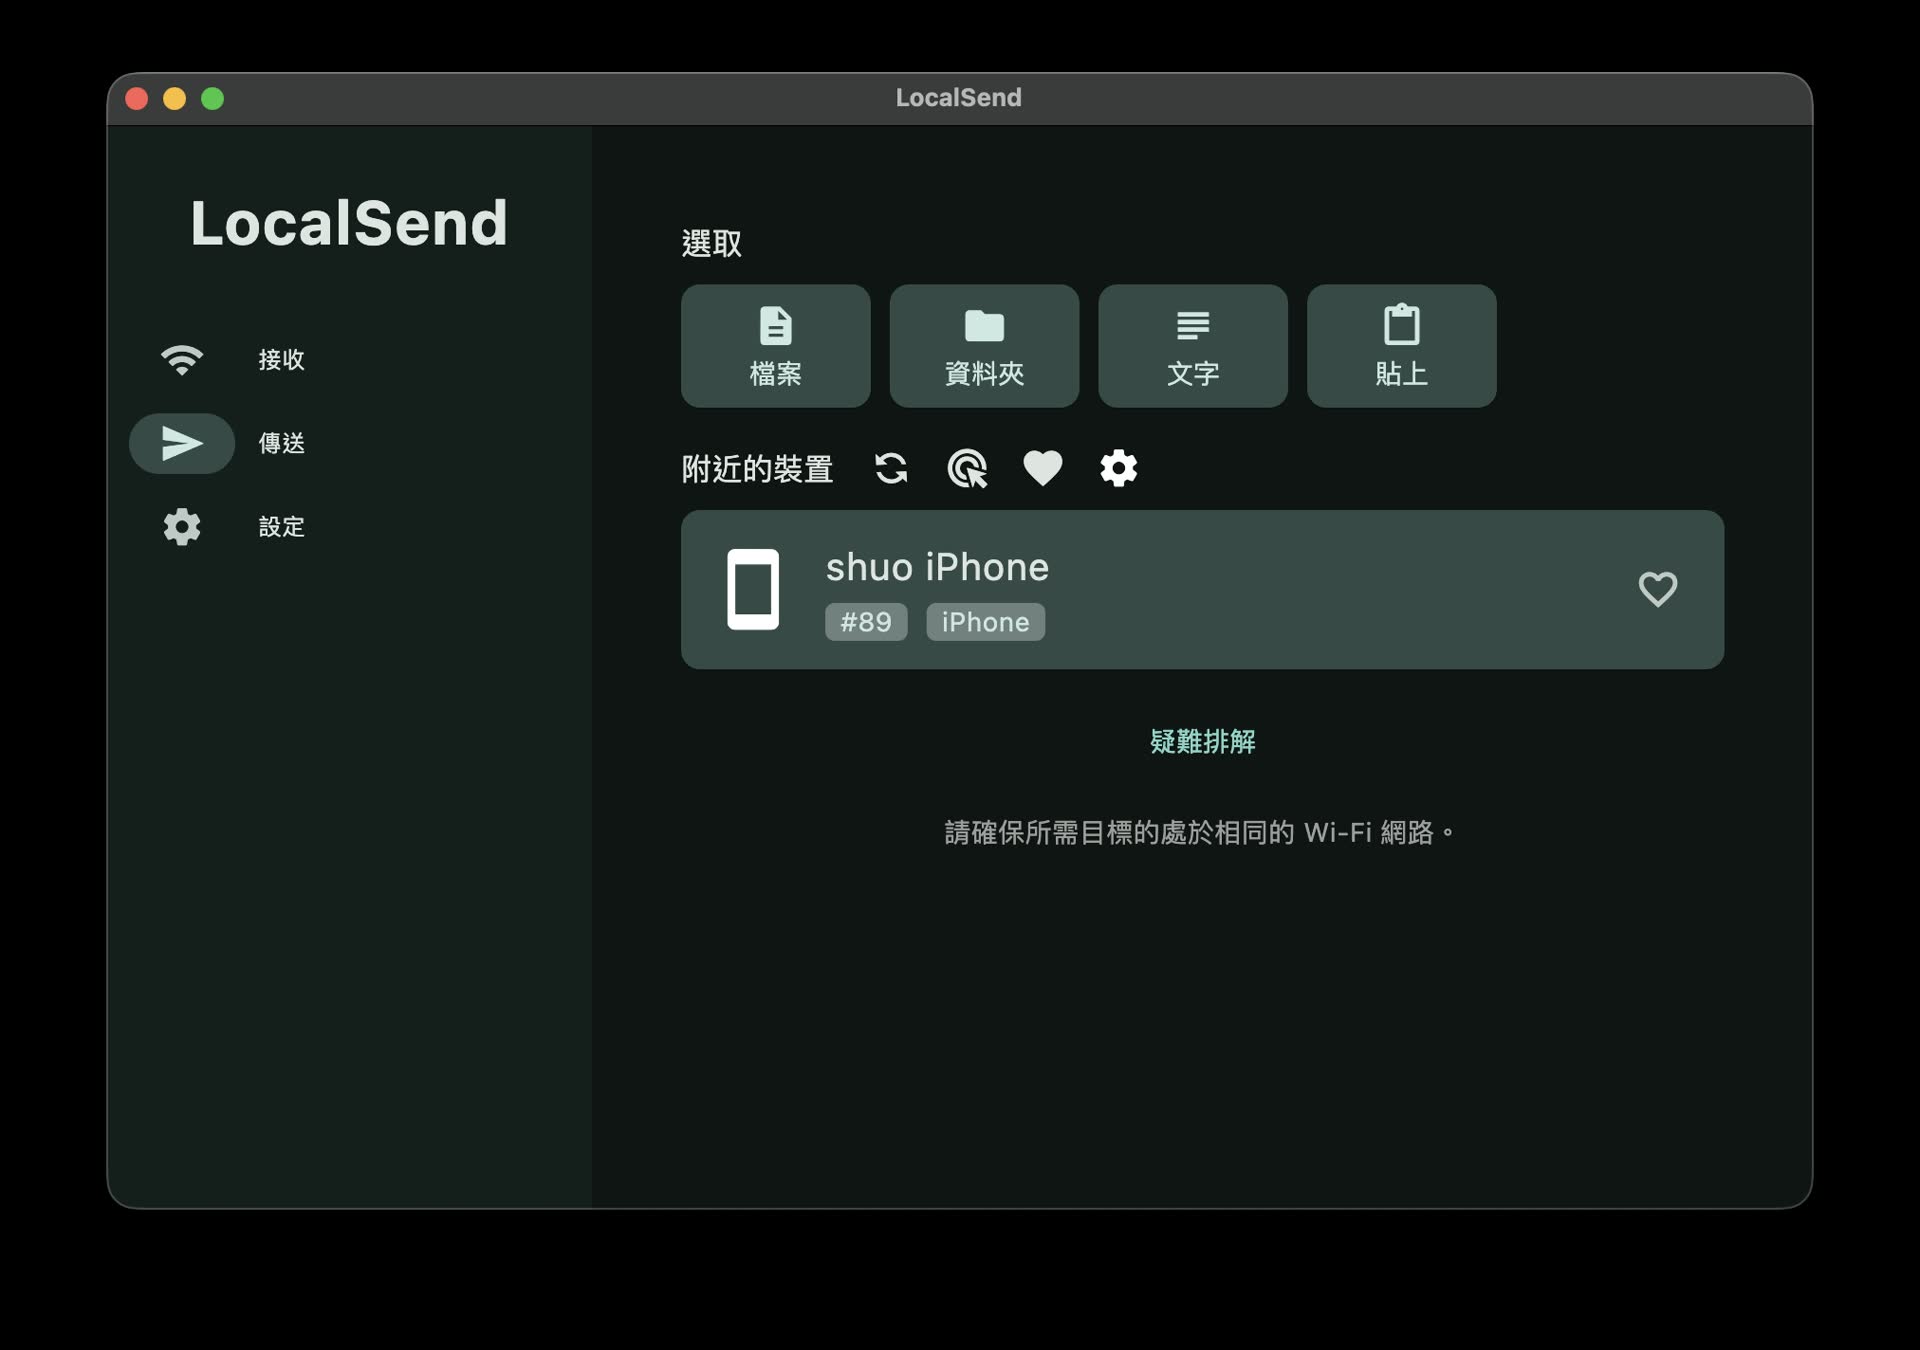
Task: Send to shuo iPhone device card
Action: click(x=1202, y=590)
